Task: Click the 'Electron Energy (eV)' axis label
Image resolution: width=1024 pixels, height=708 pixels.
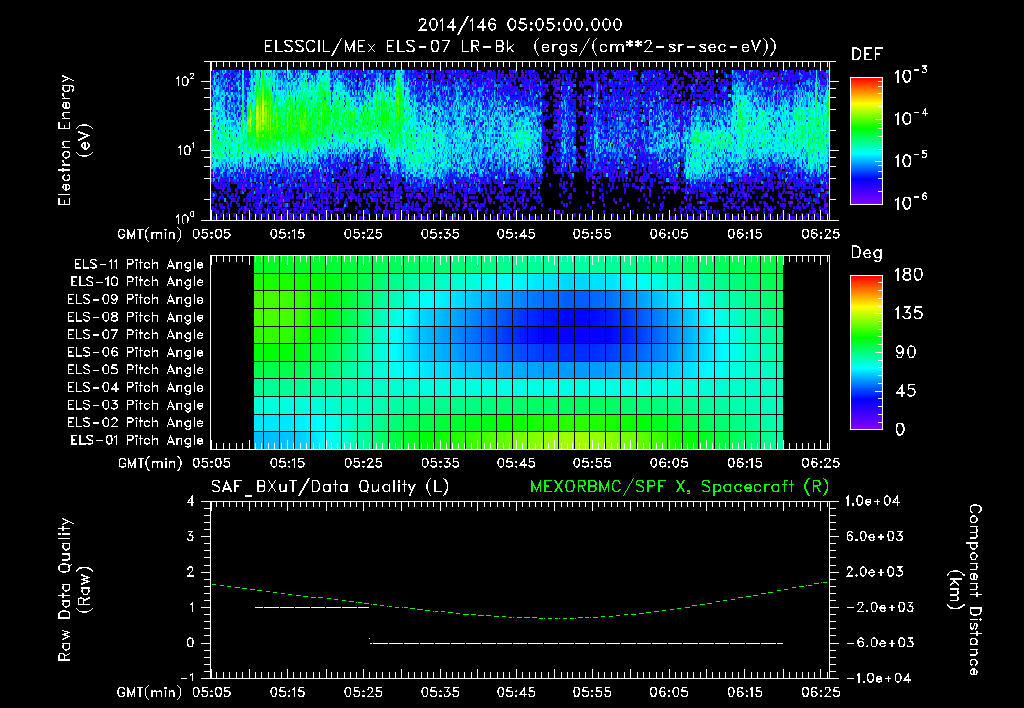Action: pos(74,140)
